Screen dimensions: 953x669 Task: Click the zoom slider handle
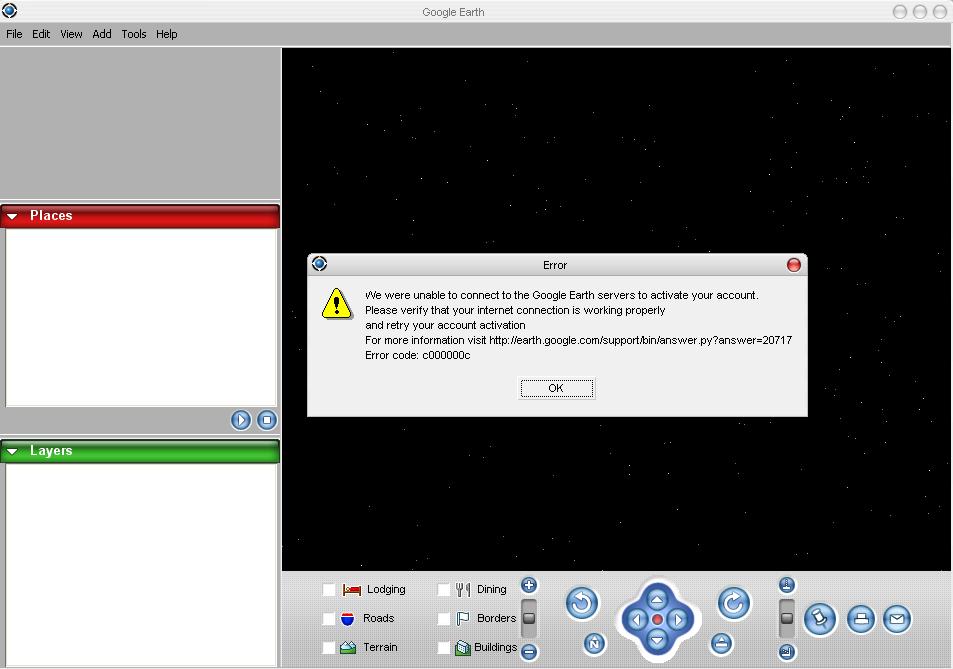529,619
